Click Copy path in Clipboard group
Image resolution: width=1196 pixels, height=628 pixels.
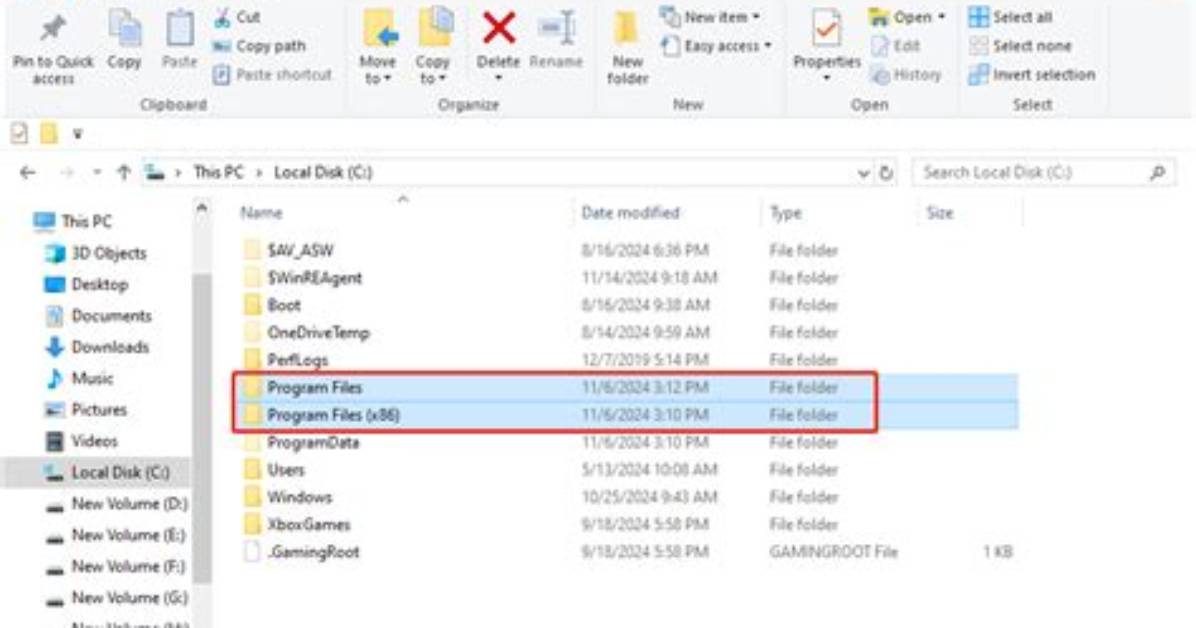point(259,46)
